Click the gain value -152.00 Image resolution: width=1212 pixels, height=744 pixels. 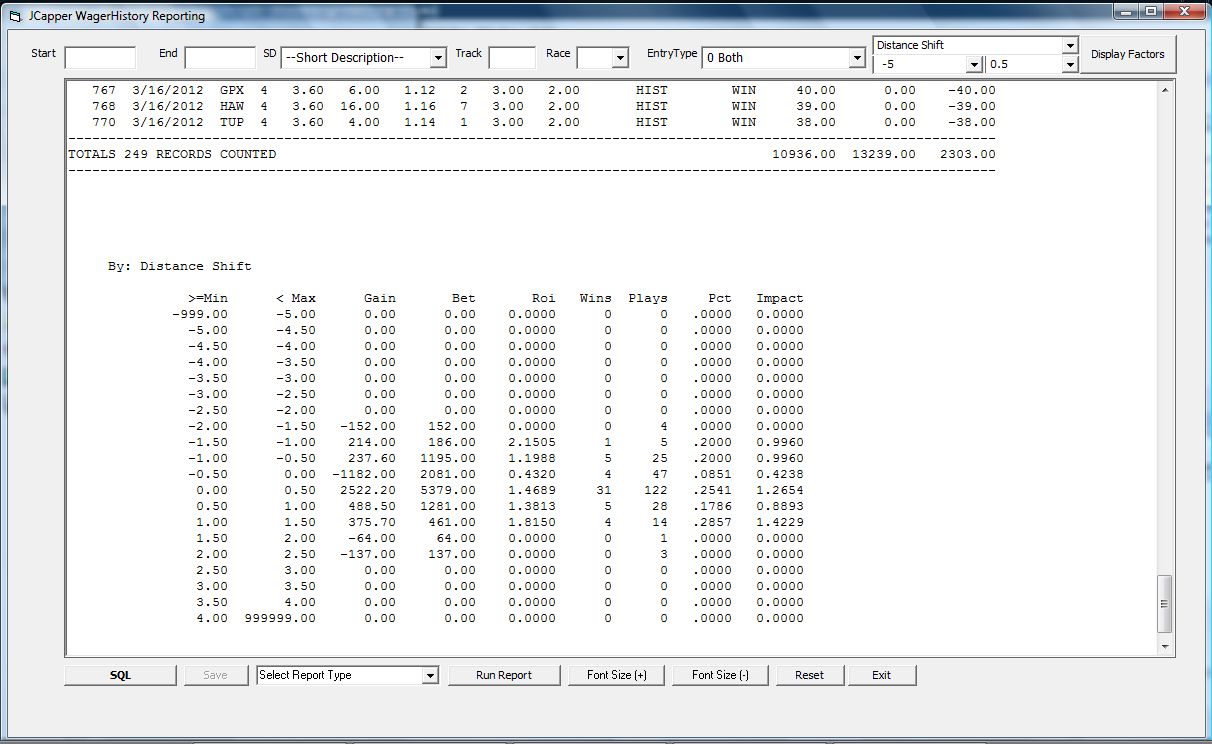368,426
